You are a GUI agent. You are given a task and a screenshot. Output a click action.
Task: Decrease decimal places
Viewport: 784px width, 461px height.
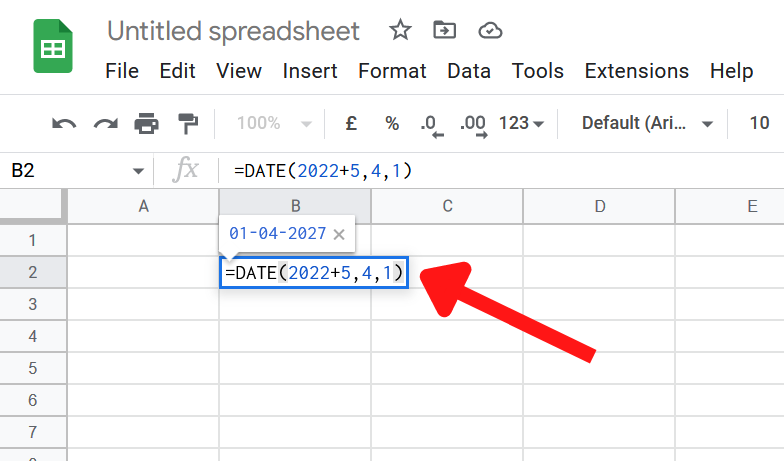point(432,125)
